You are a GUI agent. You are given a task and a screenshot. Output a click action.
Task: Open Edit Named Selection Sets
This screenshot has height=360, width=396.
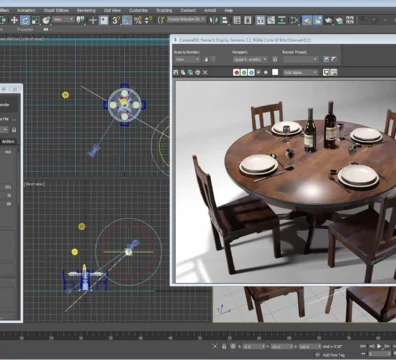pos(161,20)
